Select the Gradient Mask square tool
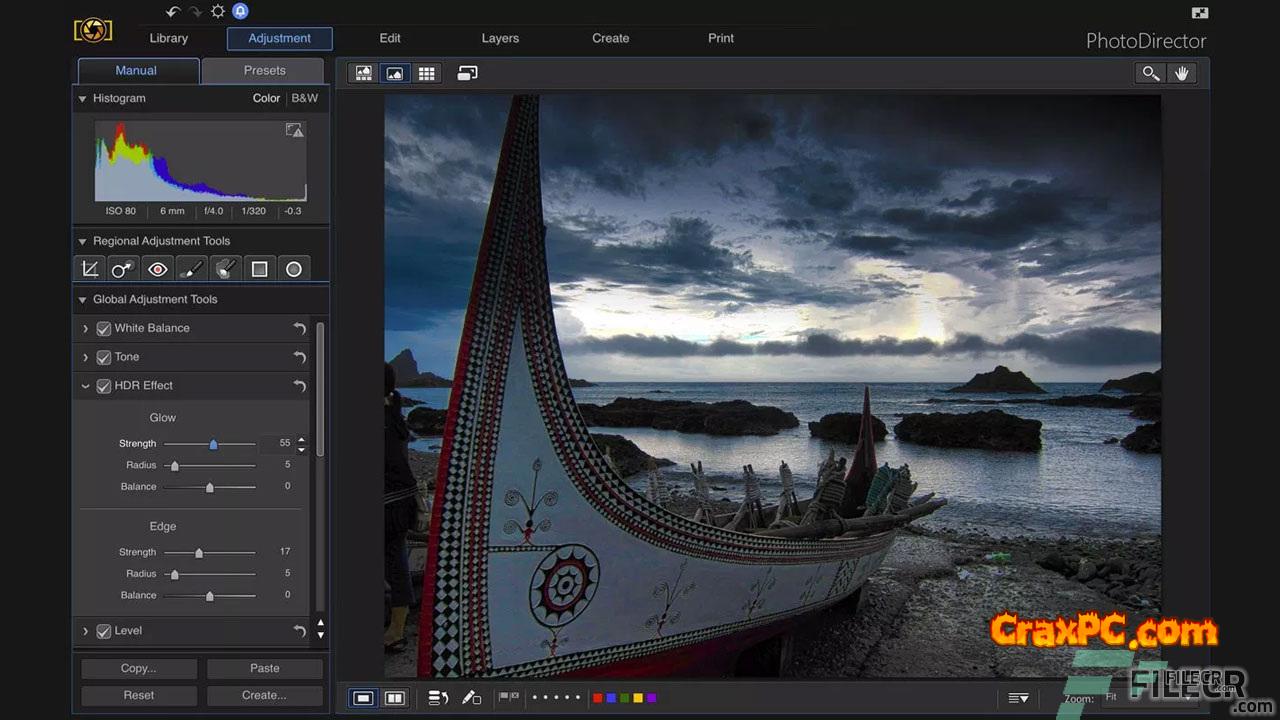This screenshot has width=1280, height=720. [260, 269]
